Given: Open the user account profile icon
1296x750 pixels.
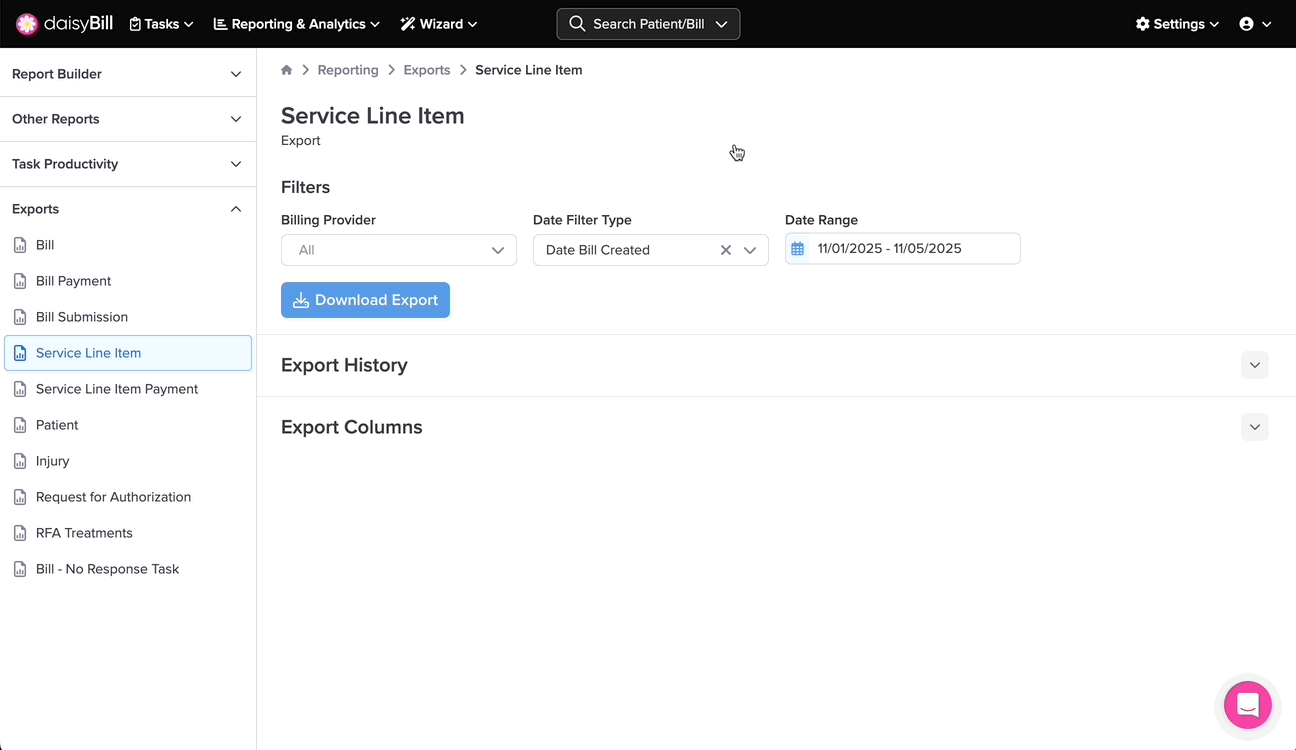Looking at the screenshot, I should pyautogui.click(x=1247, y=24).
